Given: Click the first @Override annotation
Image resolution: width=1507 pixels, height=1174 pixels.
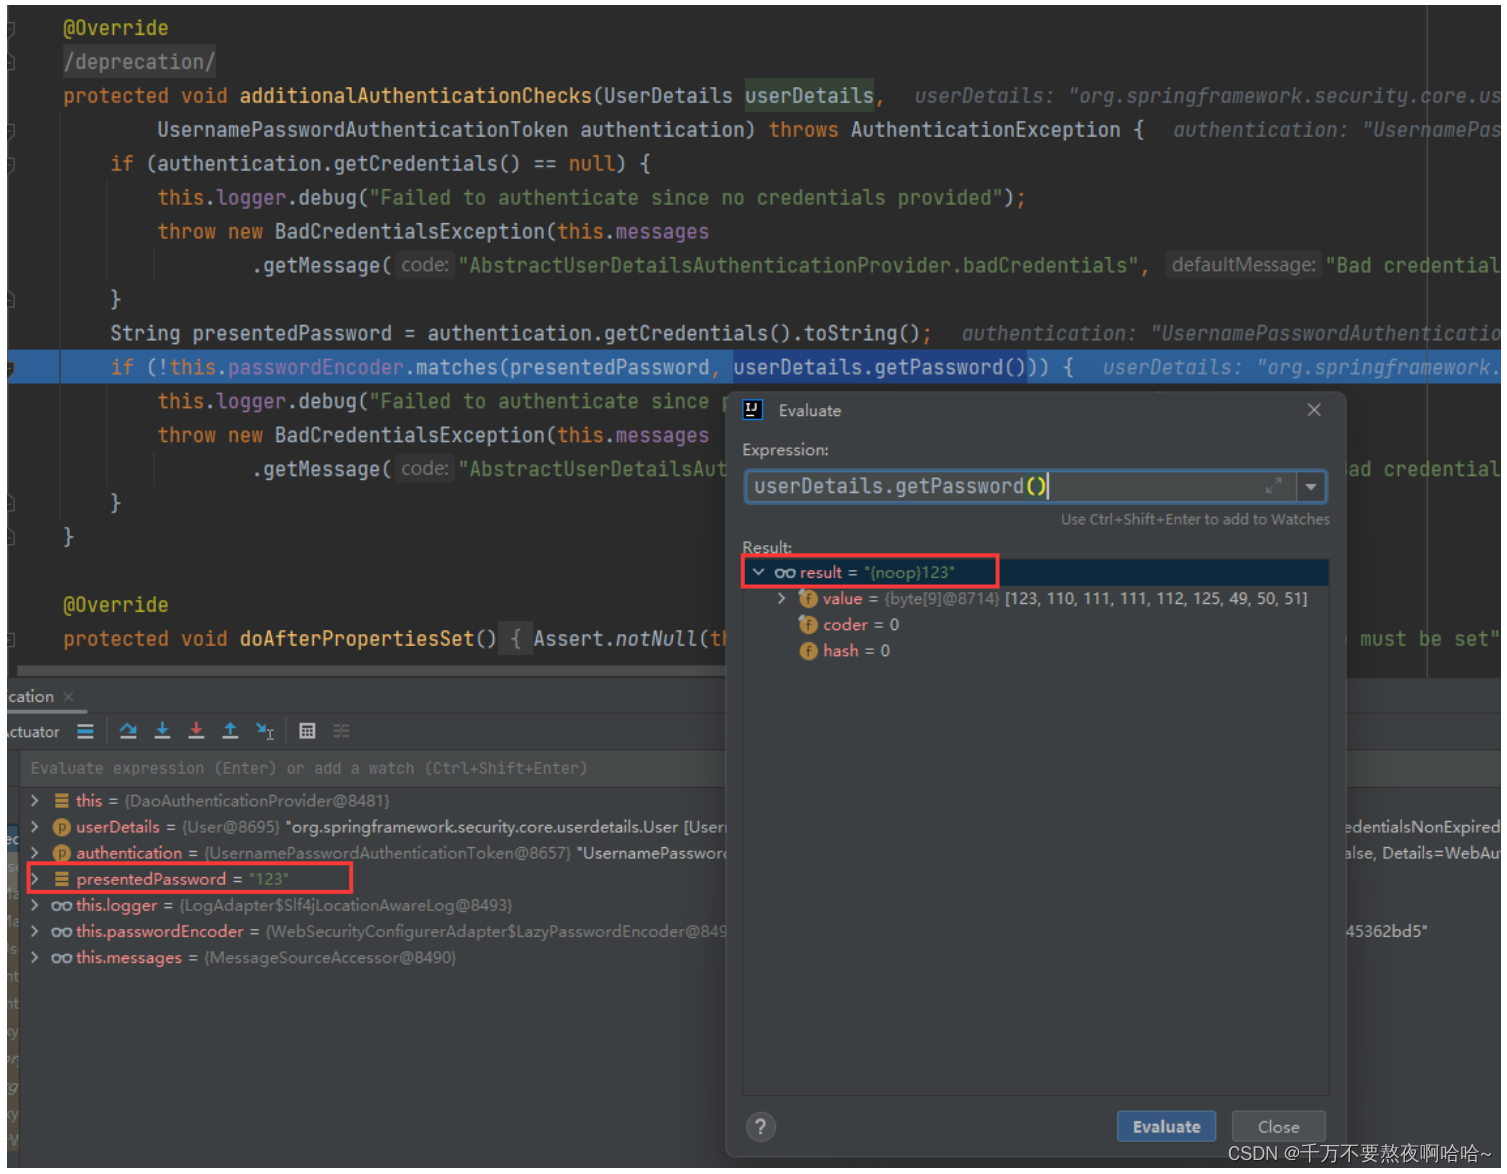Looking at the screenshot, I should [x=116, y=28].
